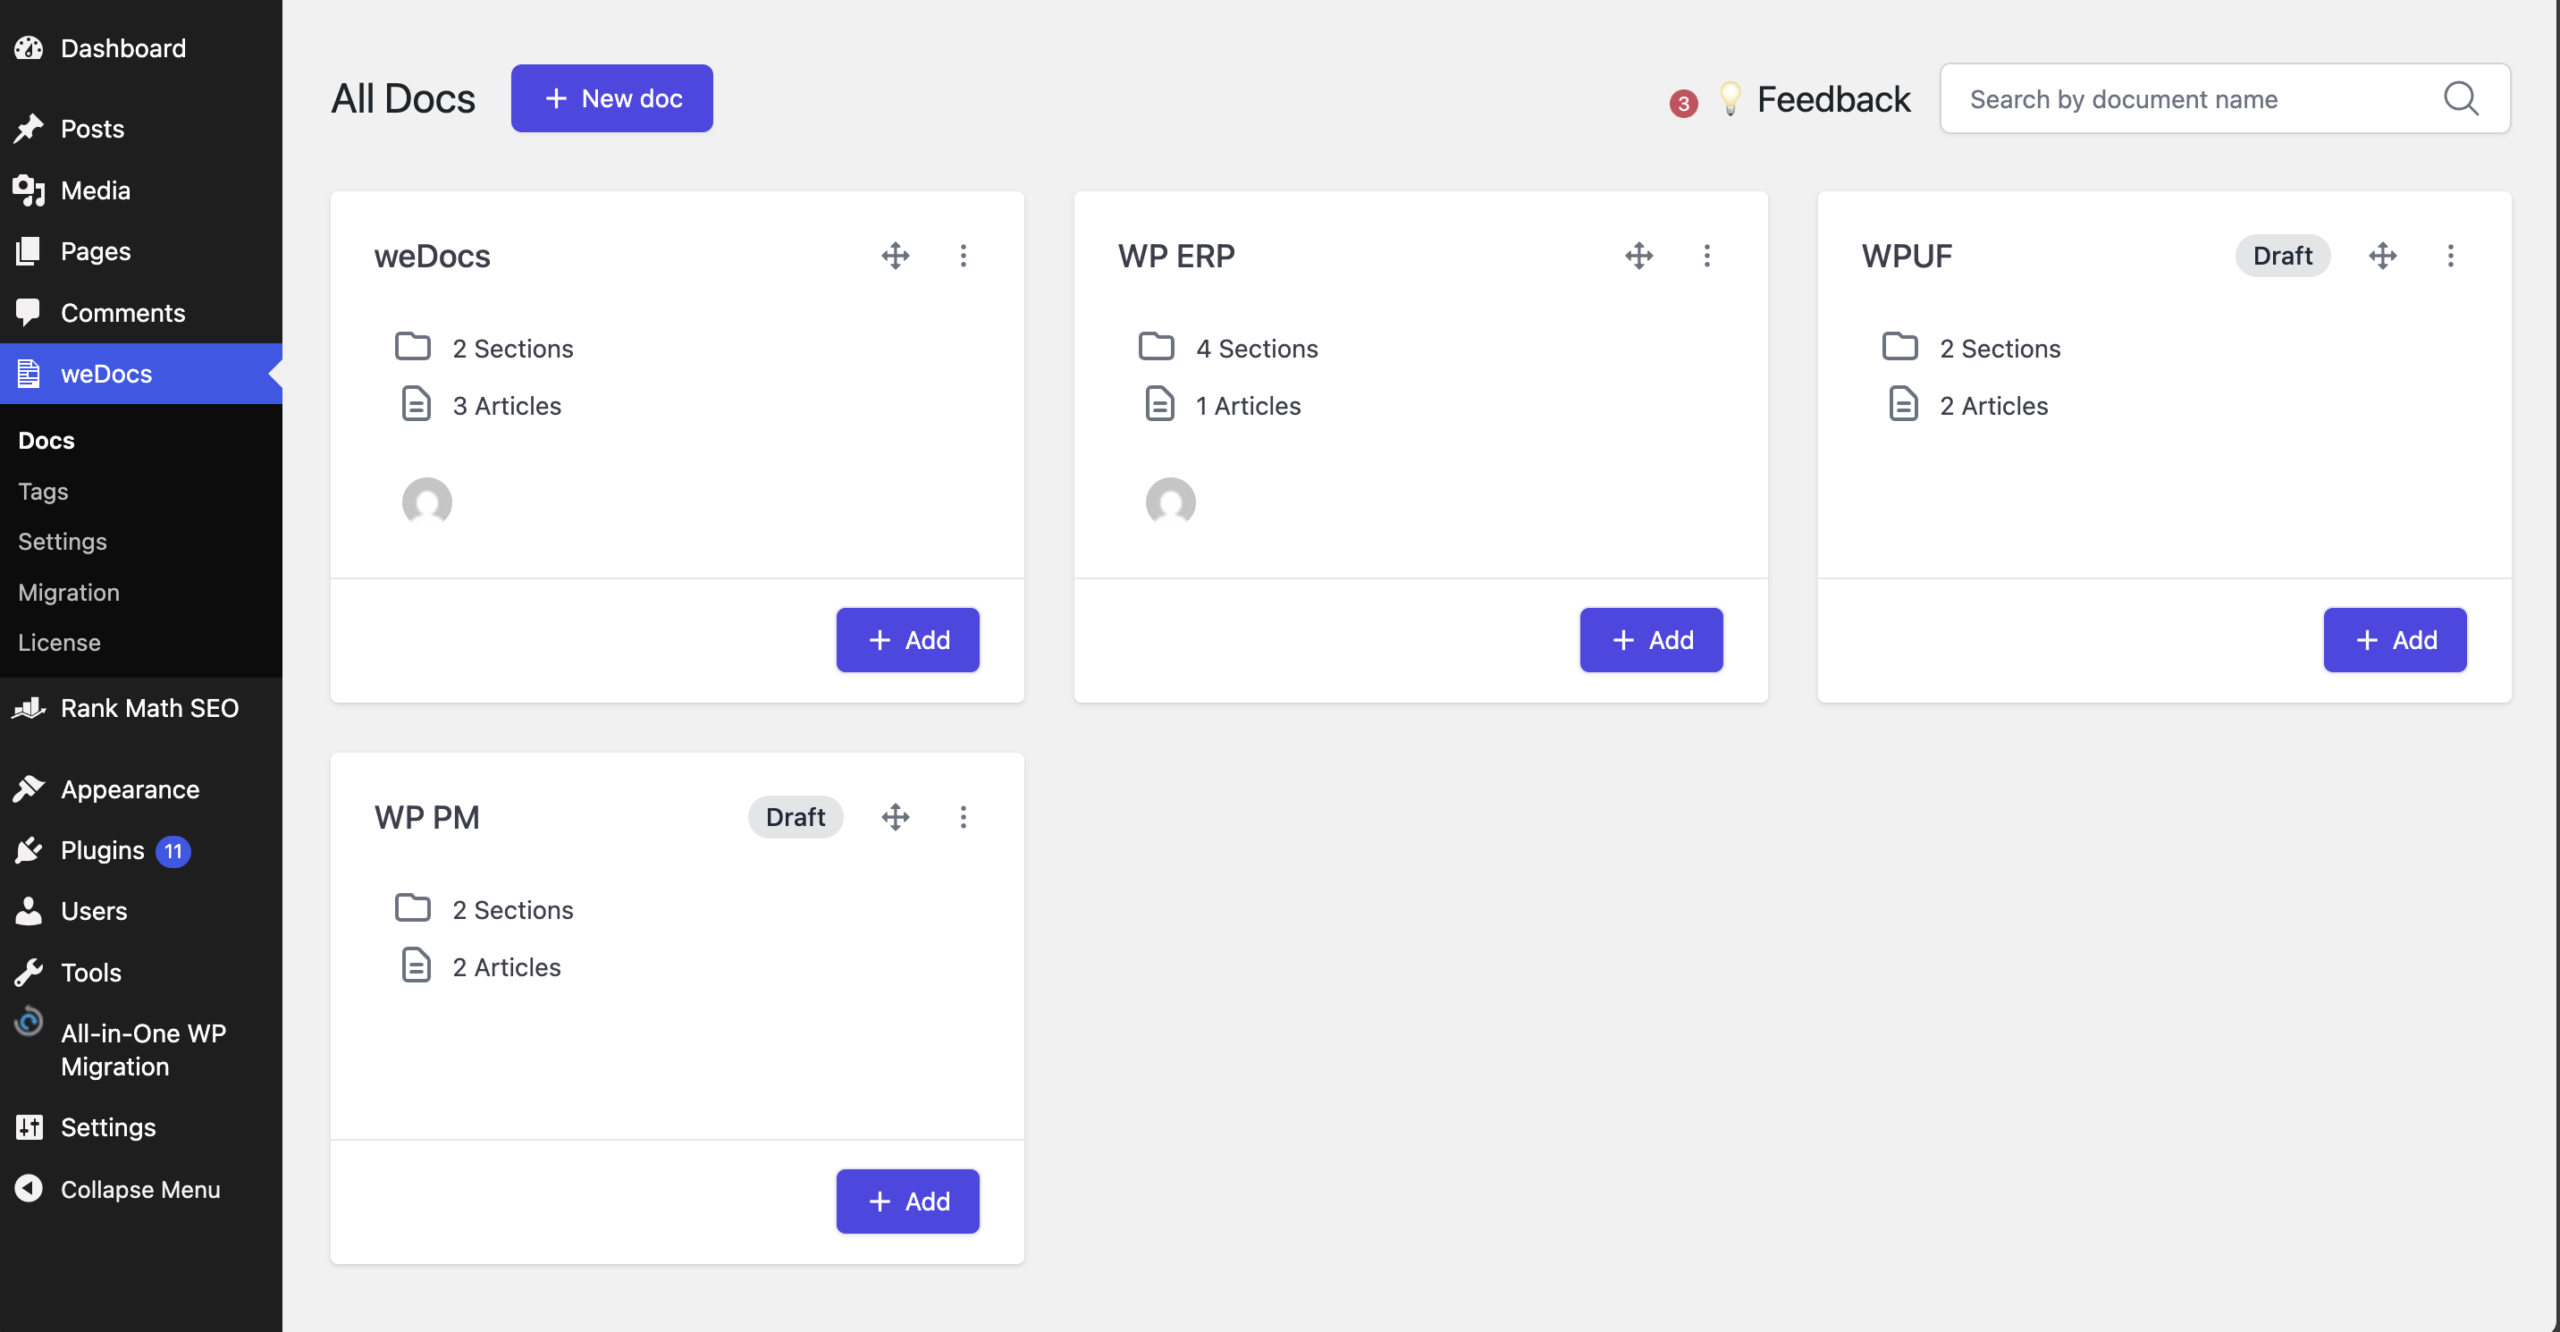Select the Tags submenu item
2560x1332 pixels.
(43, 491)
